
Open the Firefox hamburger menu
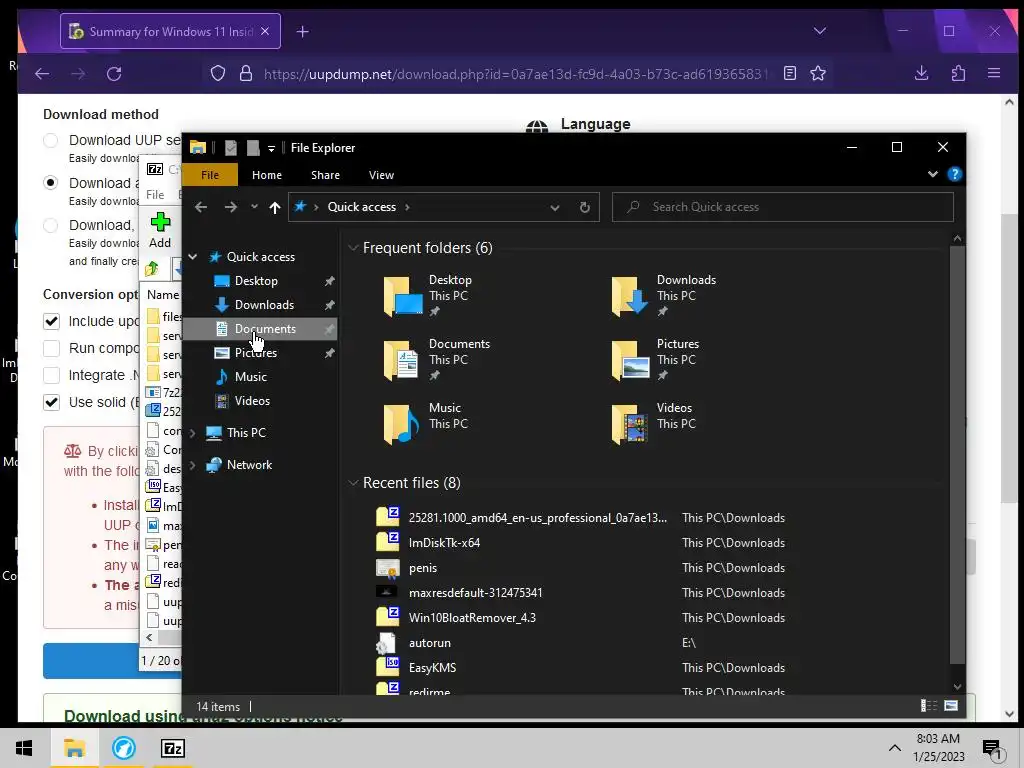(x=994, y=73)
